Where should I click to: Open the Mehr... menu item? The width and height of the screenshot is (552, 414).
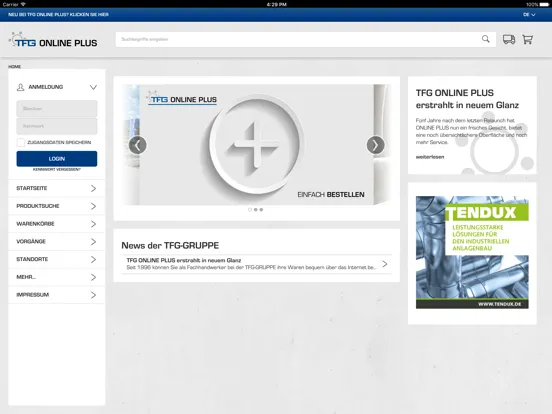click(x=56, y=277)
